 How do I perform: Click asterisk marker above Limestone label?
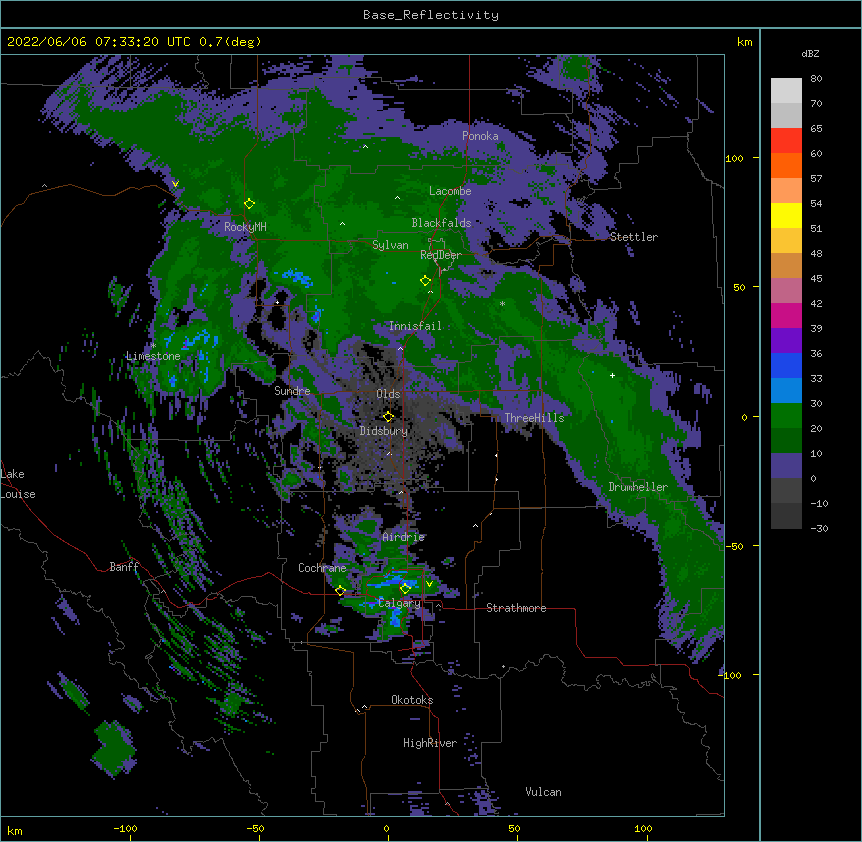(x=153, y=346)
